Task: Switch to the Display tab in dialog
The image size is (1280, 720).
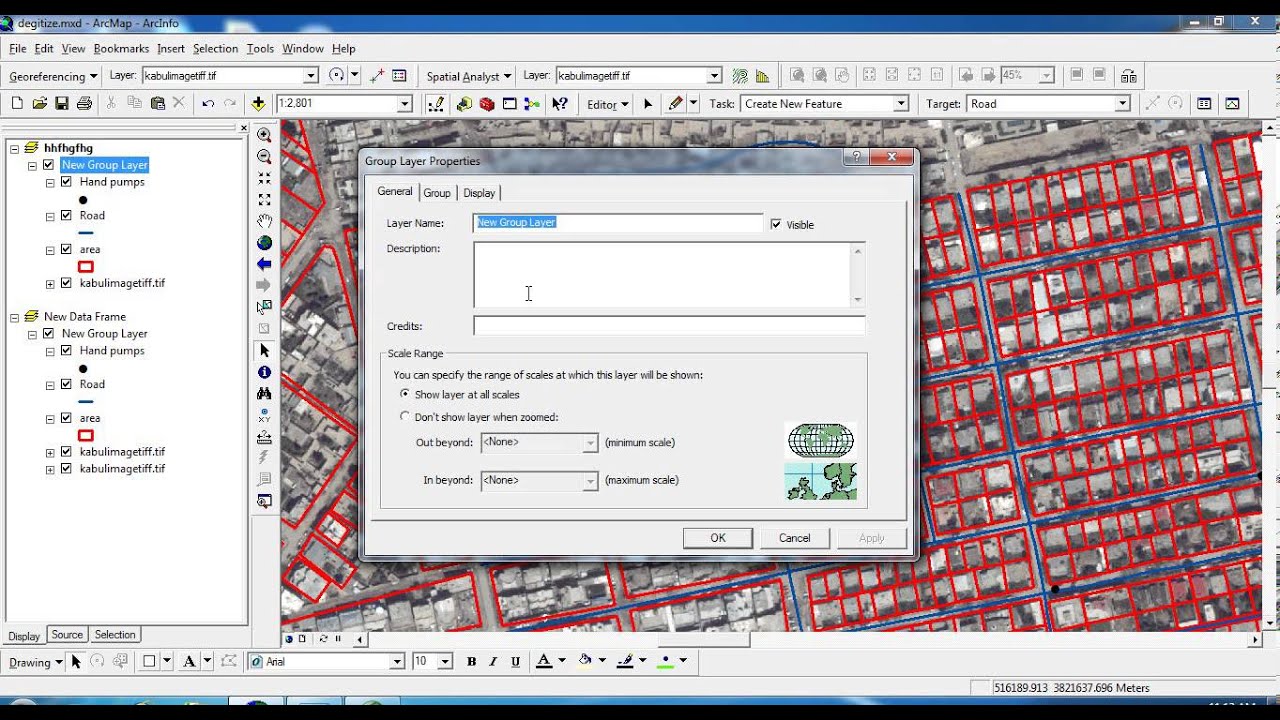Action: pyautogui.click(x=479, y=192)
